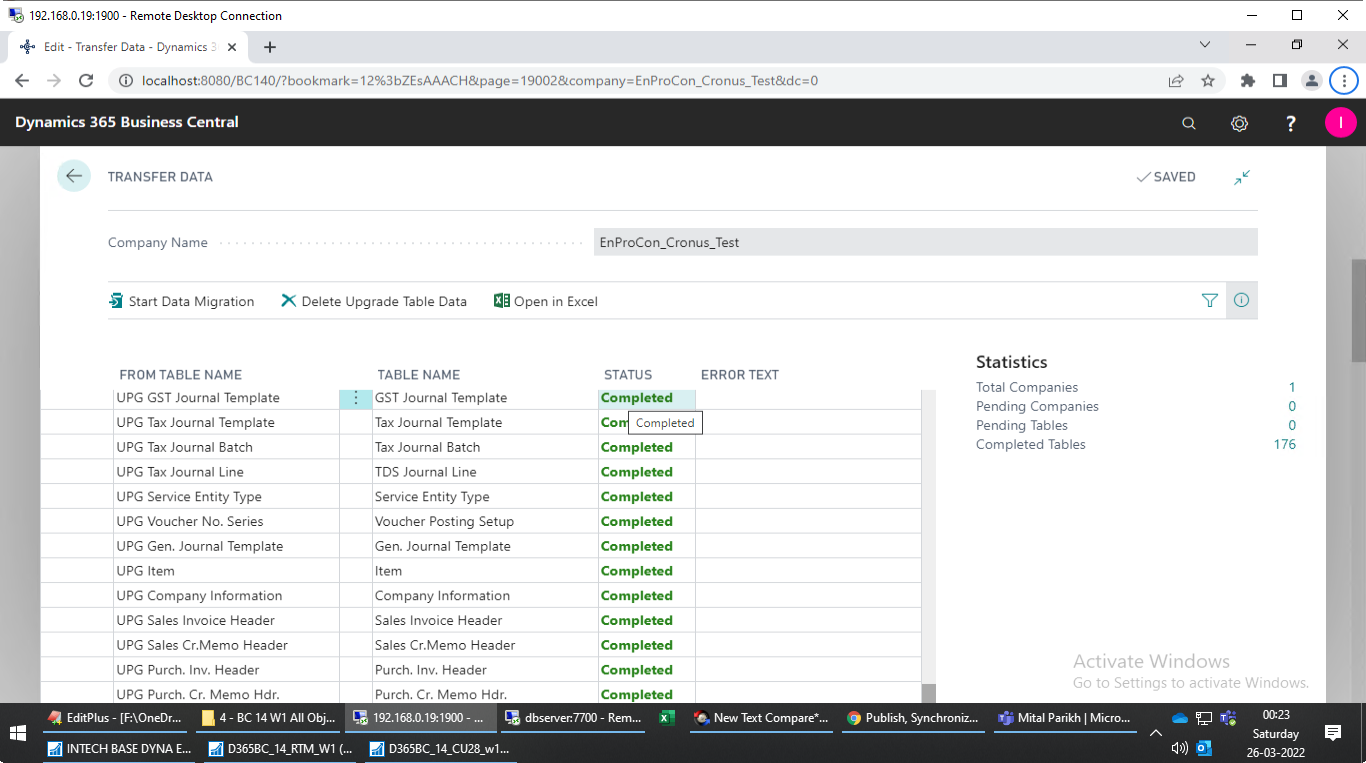Open the Excel taskbar icon
This screenshot has height=763, width=1366.
tap(667, 717)
